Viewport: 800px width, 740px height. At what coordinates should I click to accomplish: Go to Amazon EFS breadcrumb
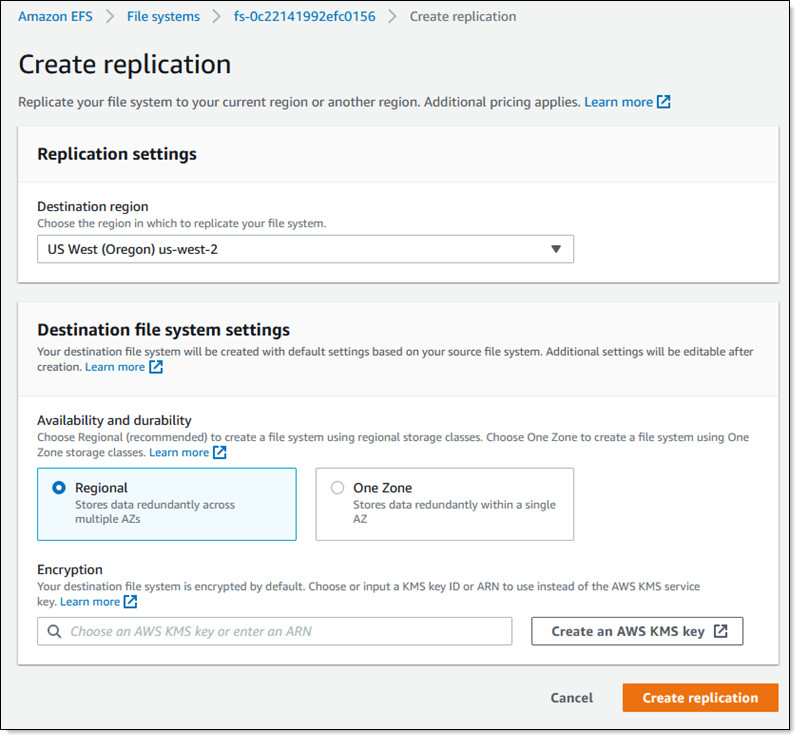56,17
